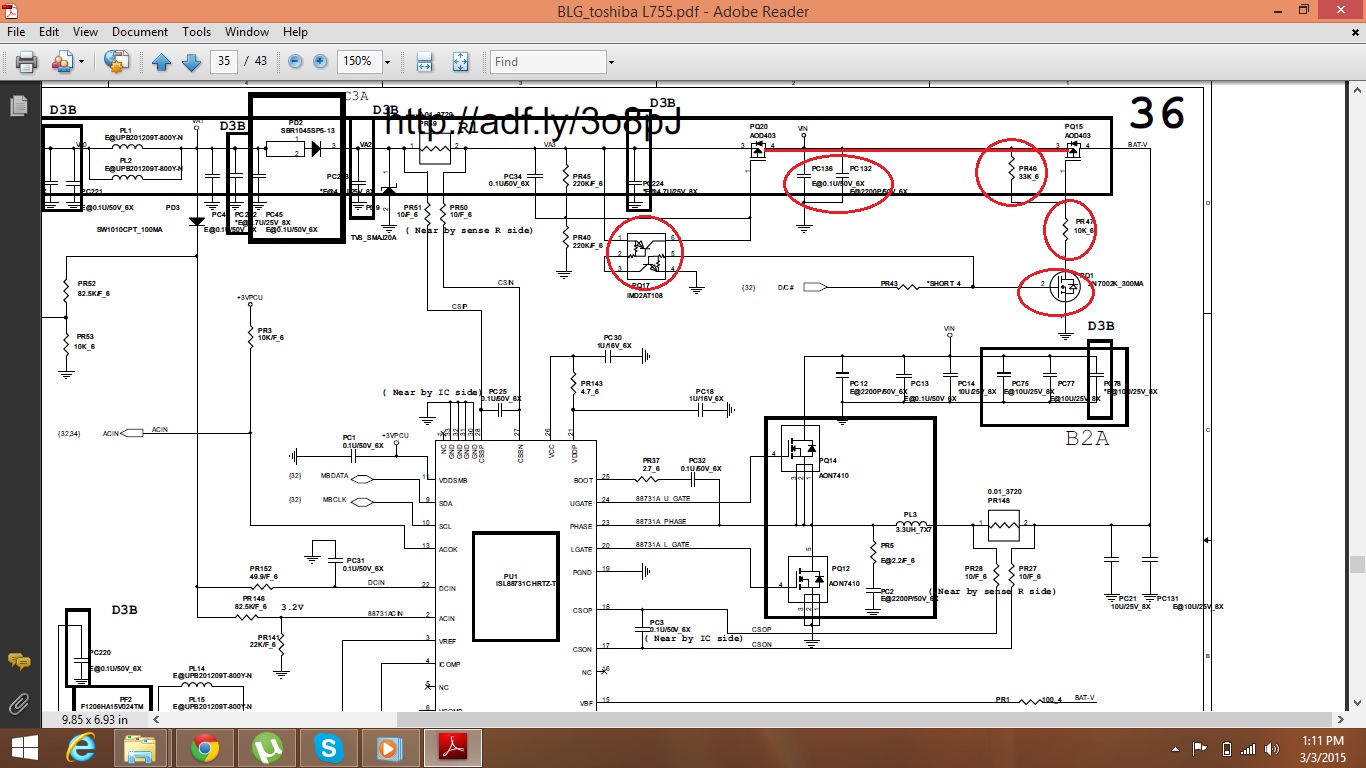Click the battery status tray icon

(x=1227, y=749)
